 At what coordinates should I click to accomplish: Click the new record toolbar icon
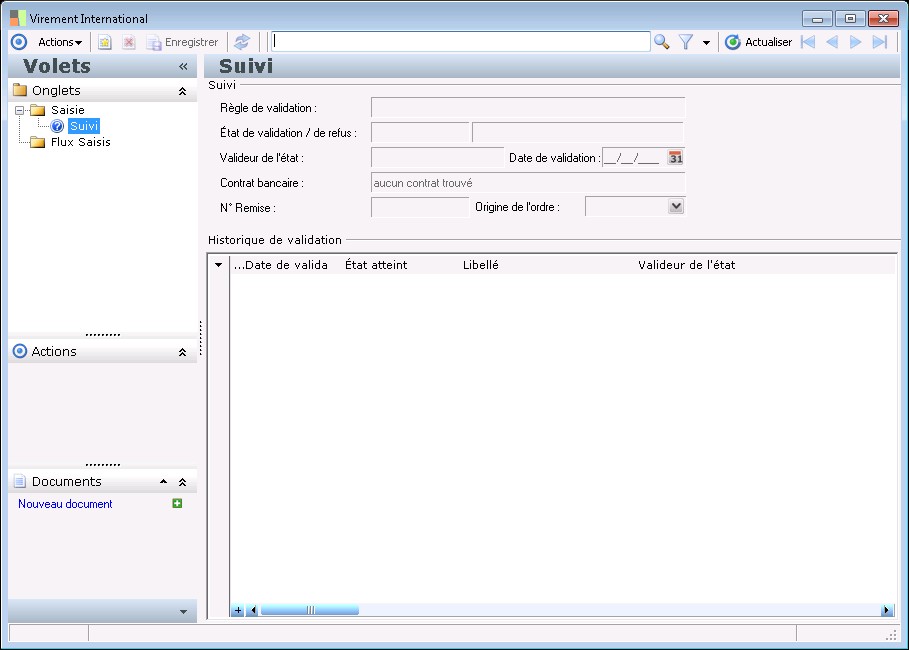click(x=104, y=42)
